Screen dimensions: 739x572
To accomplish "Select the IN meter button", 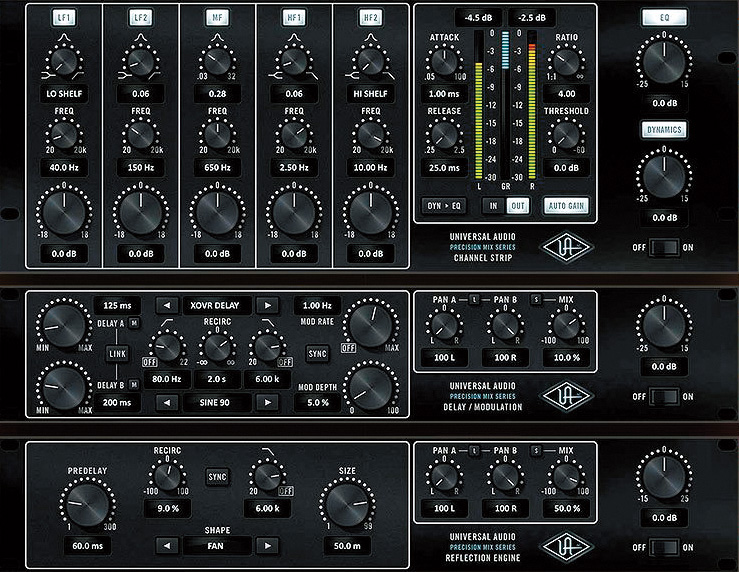I will tap(493, 206).
